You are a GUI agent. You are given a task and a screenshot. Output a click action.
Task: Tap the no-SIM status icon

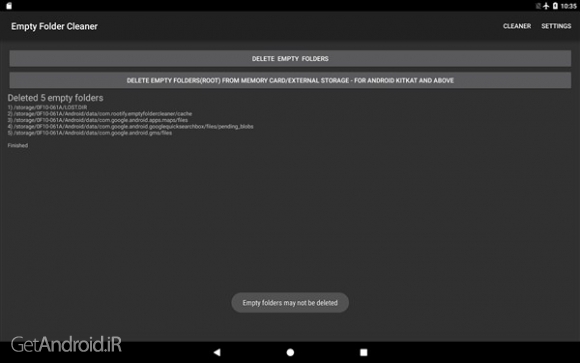538,6
